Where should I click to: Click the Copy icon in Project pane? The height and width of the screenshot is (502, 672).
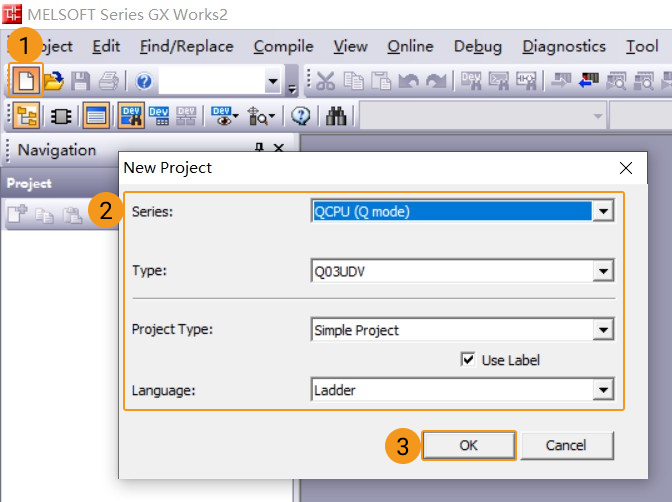pyautogui.click(x=45, y=215)
